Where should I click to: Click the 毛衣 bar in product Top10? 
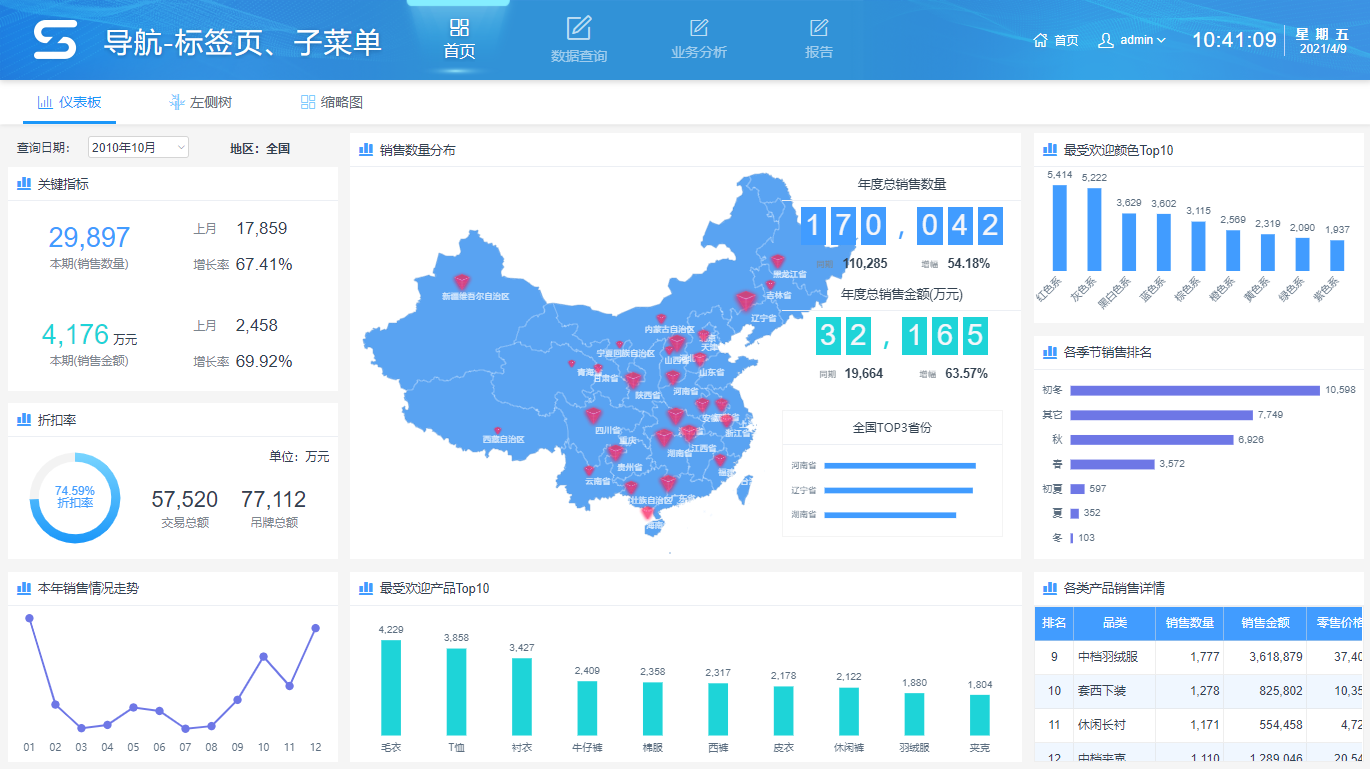pyautogui.click(x=391, y=687)
